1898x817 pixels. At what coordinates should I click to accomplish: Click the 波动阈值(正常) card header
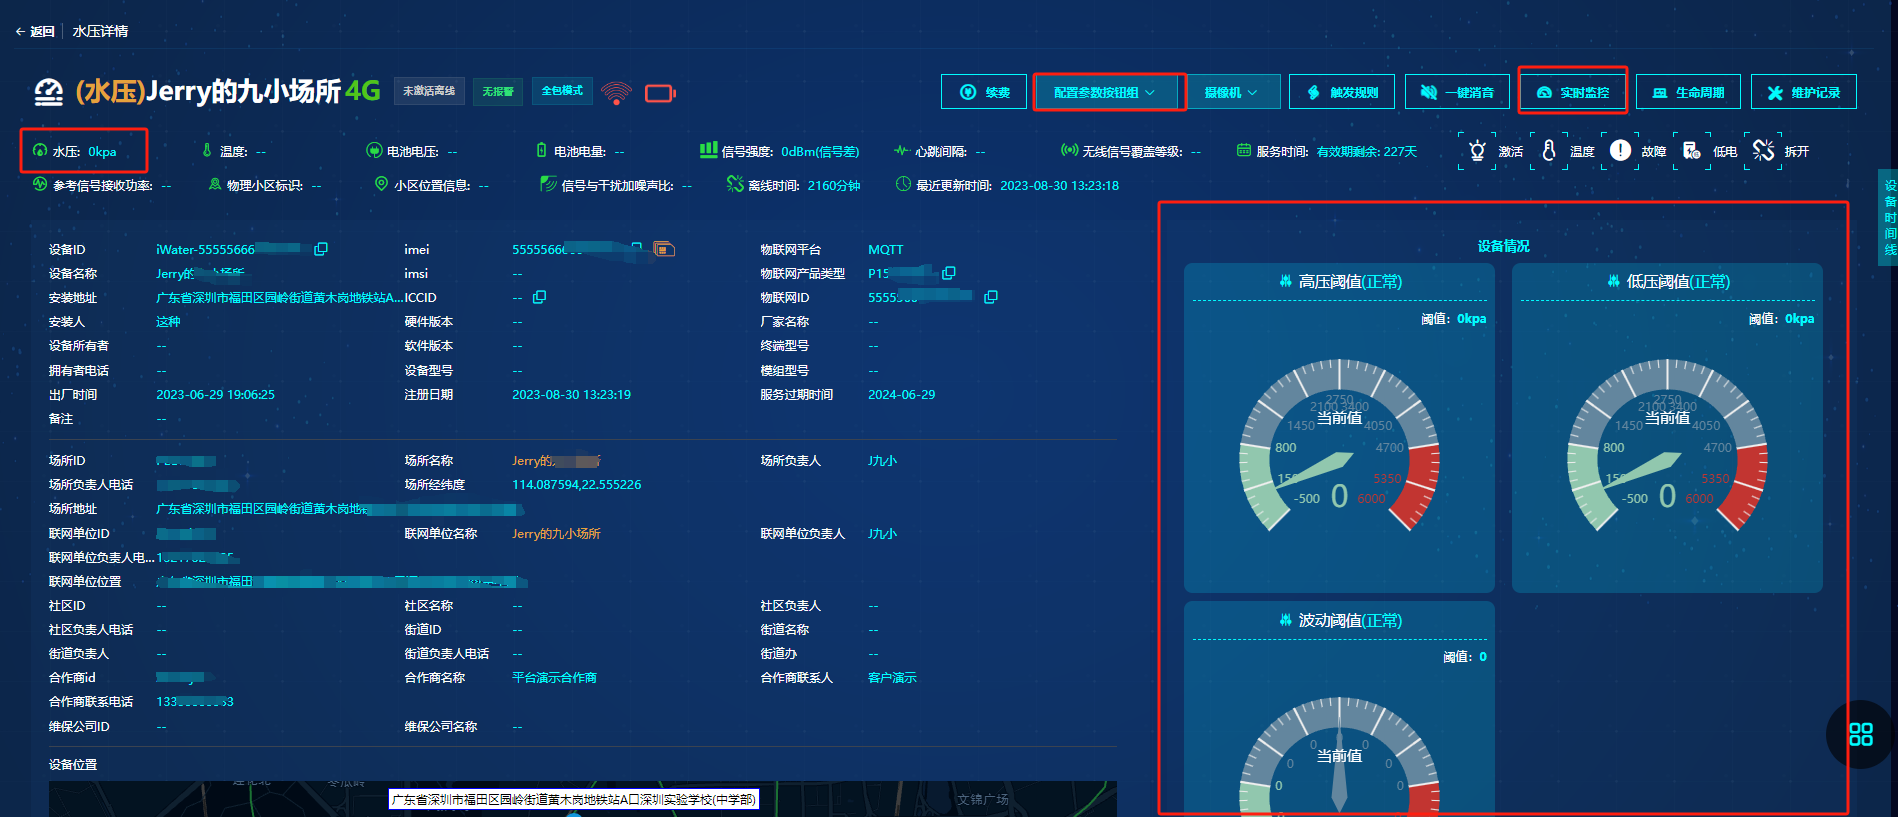1340,620
